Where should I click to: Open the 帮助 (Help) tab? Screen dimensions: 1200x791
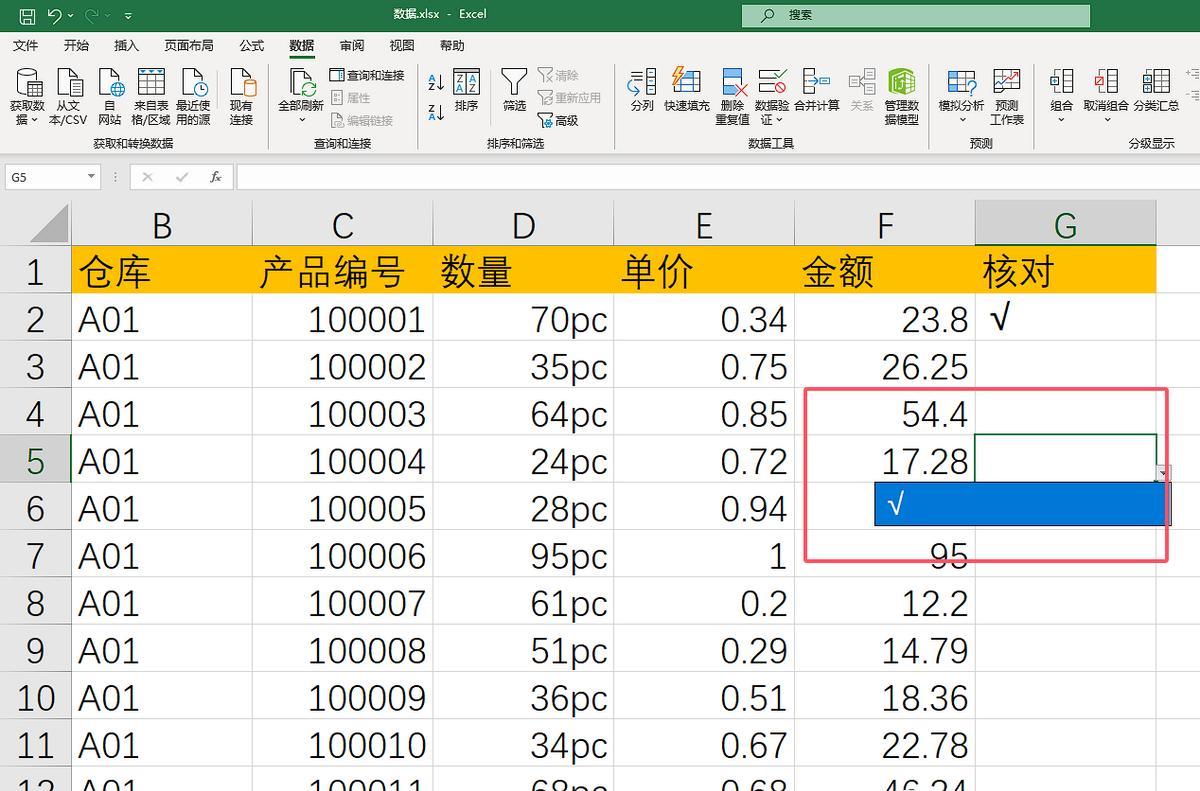tap(452, 45)
